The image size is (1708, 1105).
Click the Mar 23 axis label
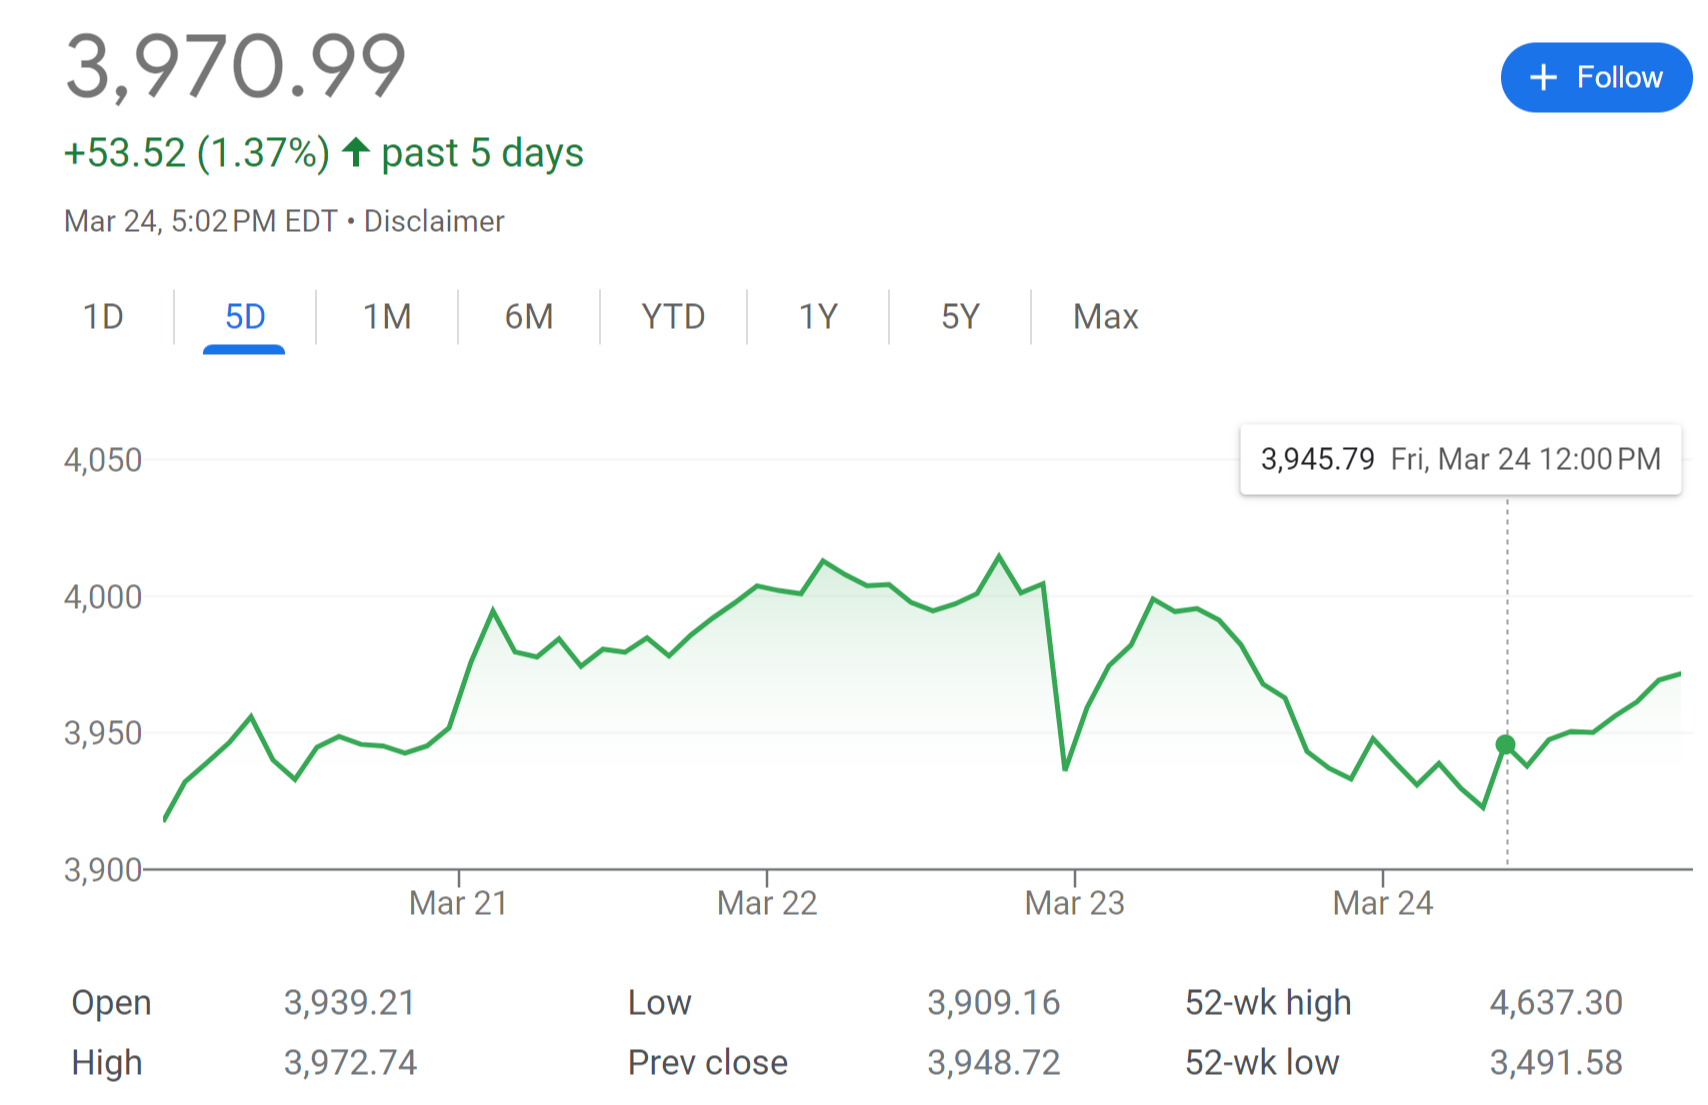(x=1075, y=903)
